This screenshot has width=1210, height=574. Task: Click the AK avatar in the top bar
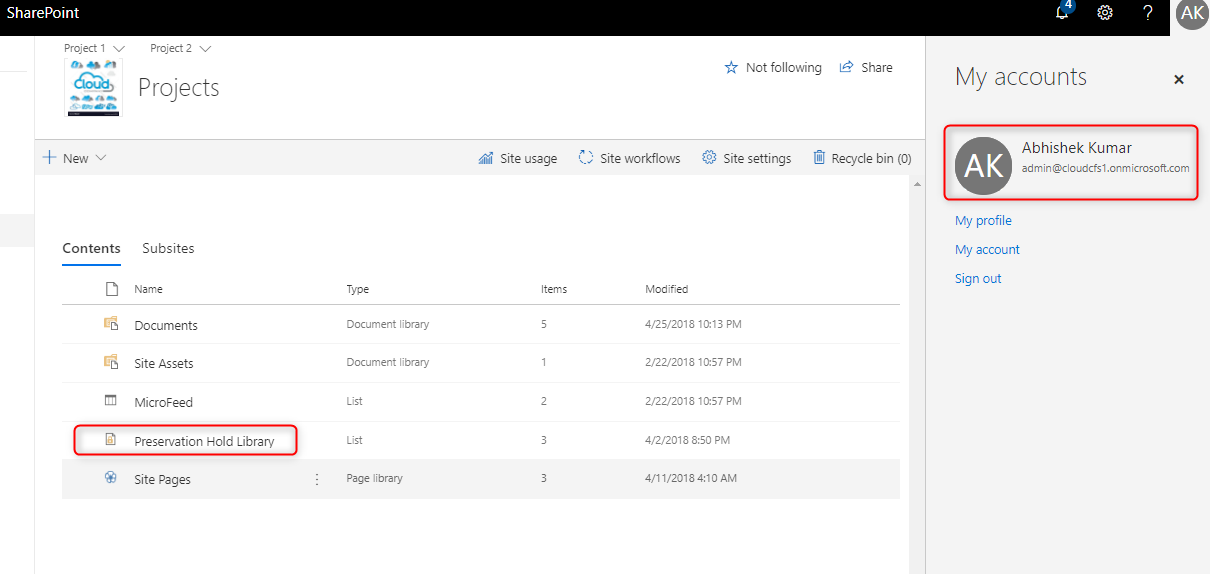pos(1192,13)
